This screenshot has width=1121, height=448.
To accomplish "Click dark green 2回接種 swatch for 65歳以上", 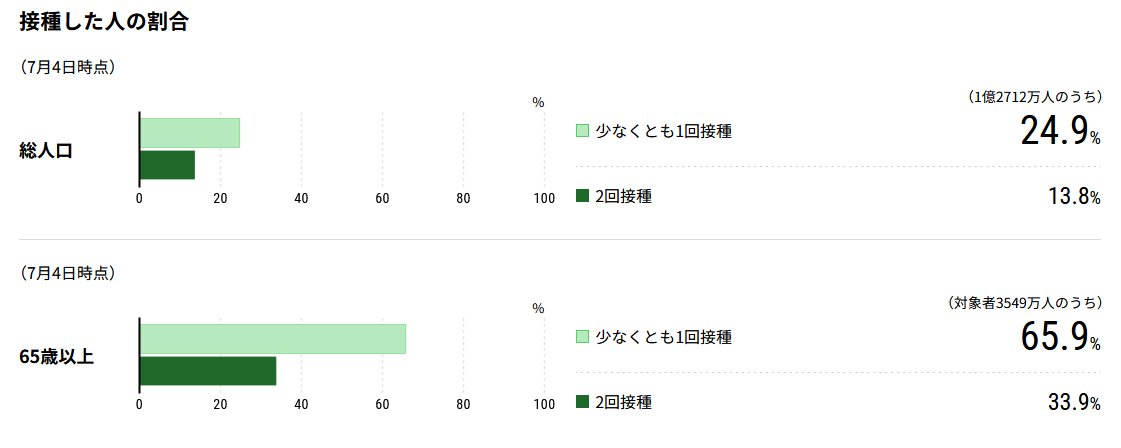I will [x=582, y=402].
